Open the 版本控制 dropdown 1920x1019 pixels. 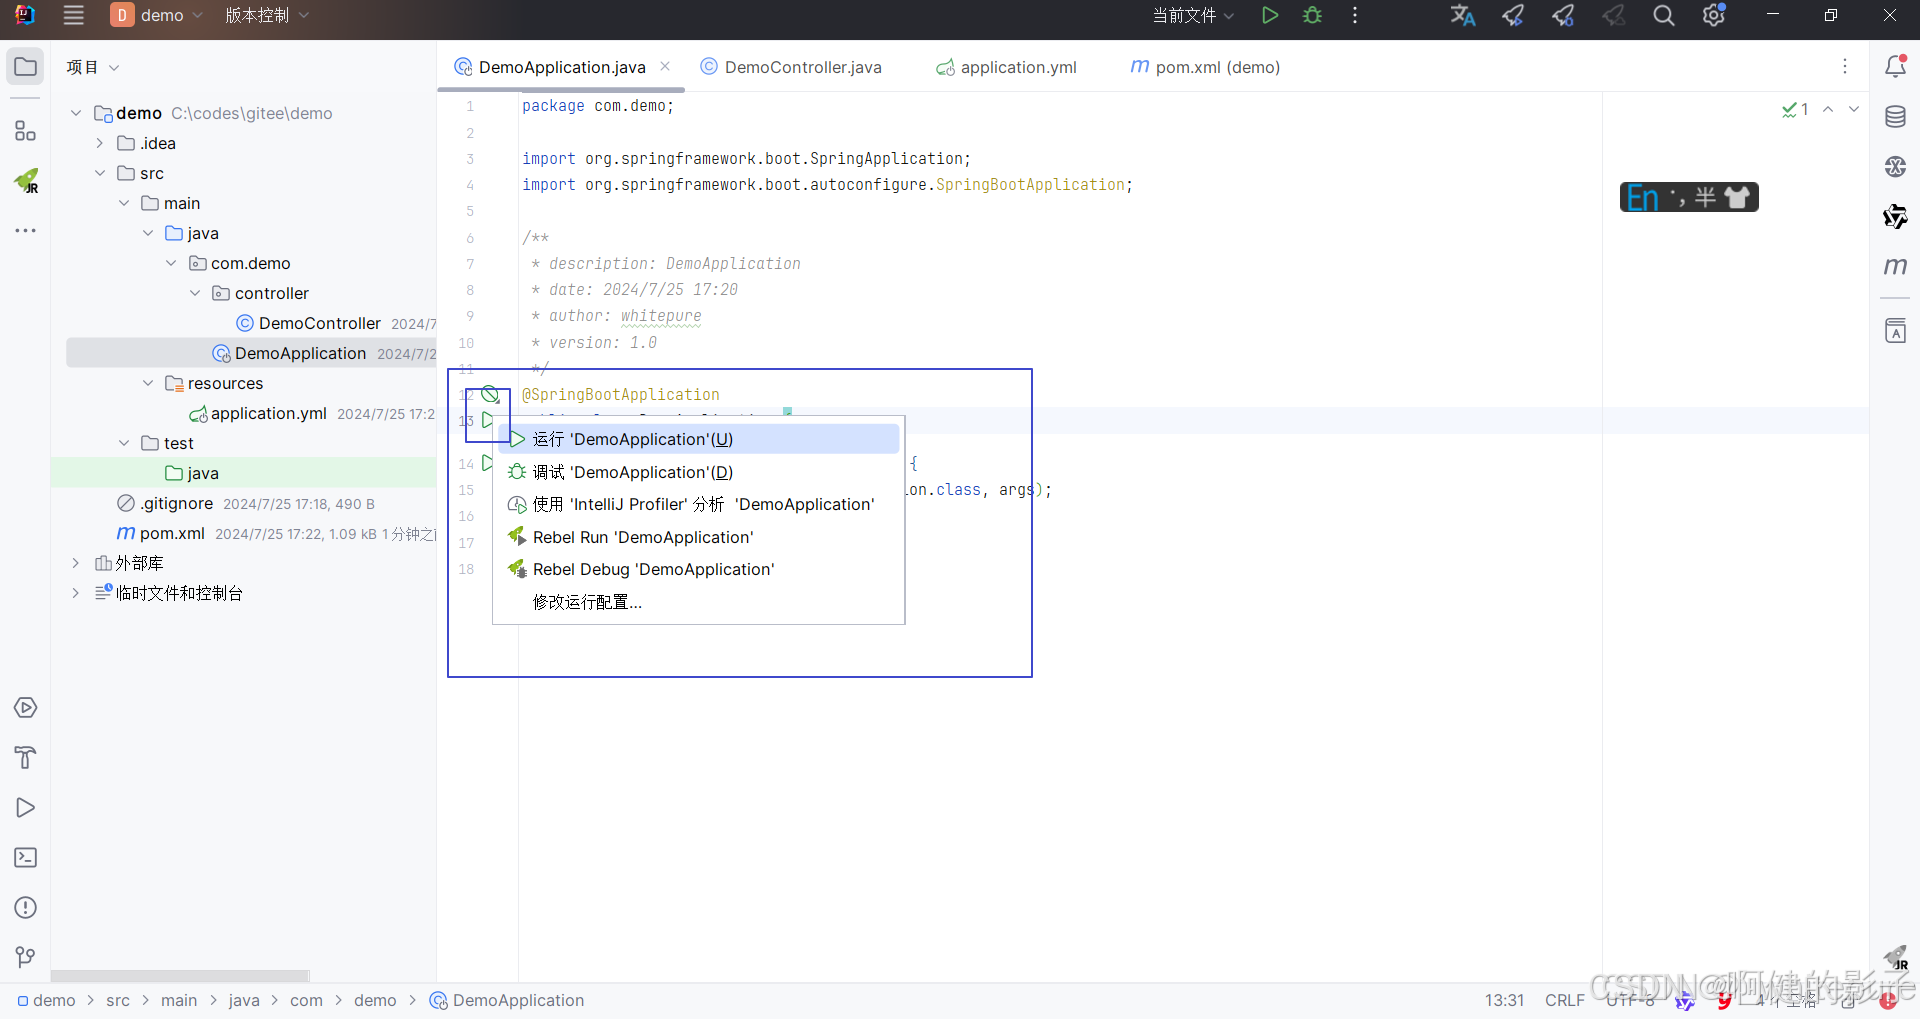click(267, 15)
